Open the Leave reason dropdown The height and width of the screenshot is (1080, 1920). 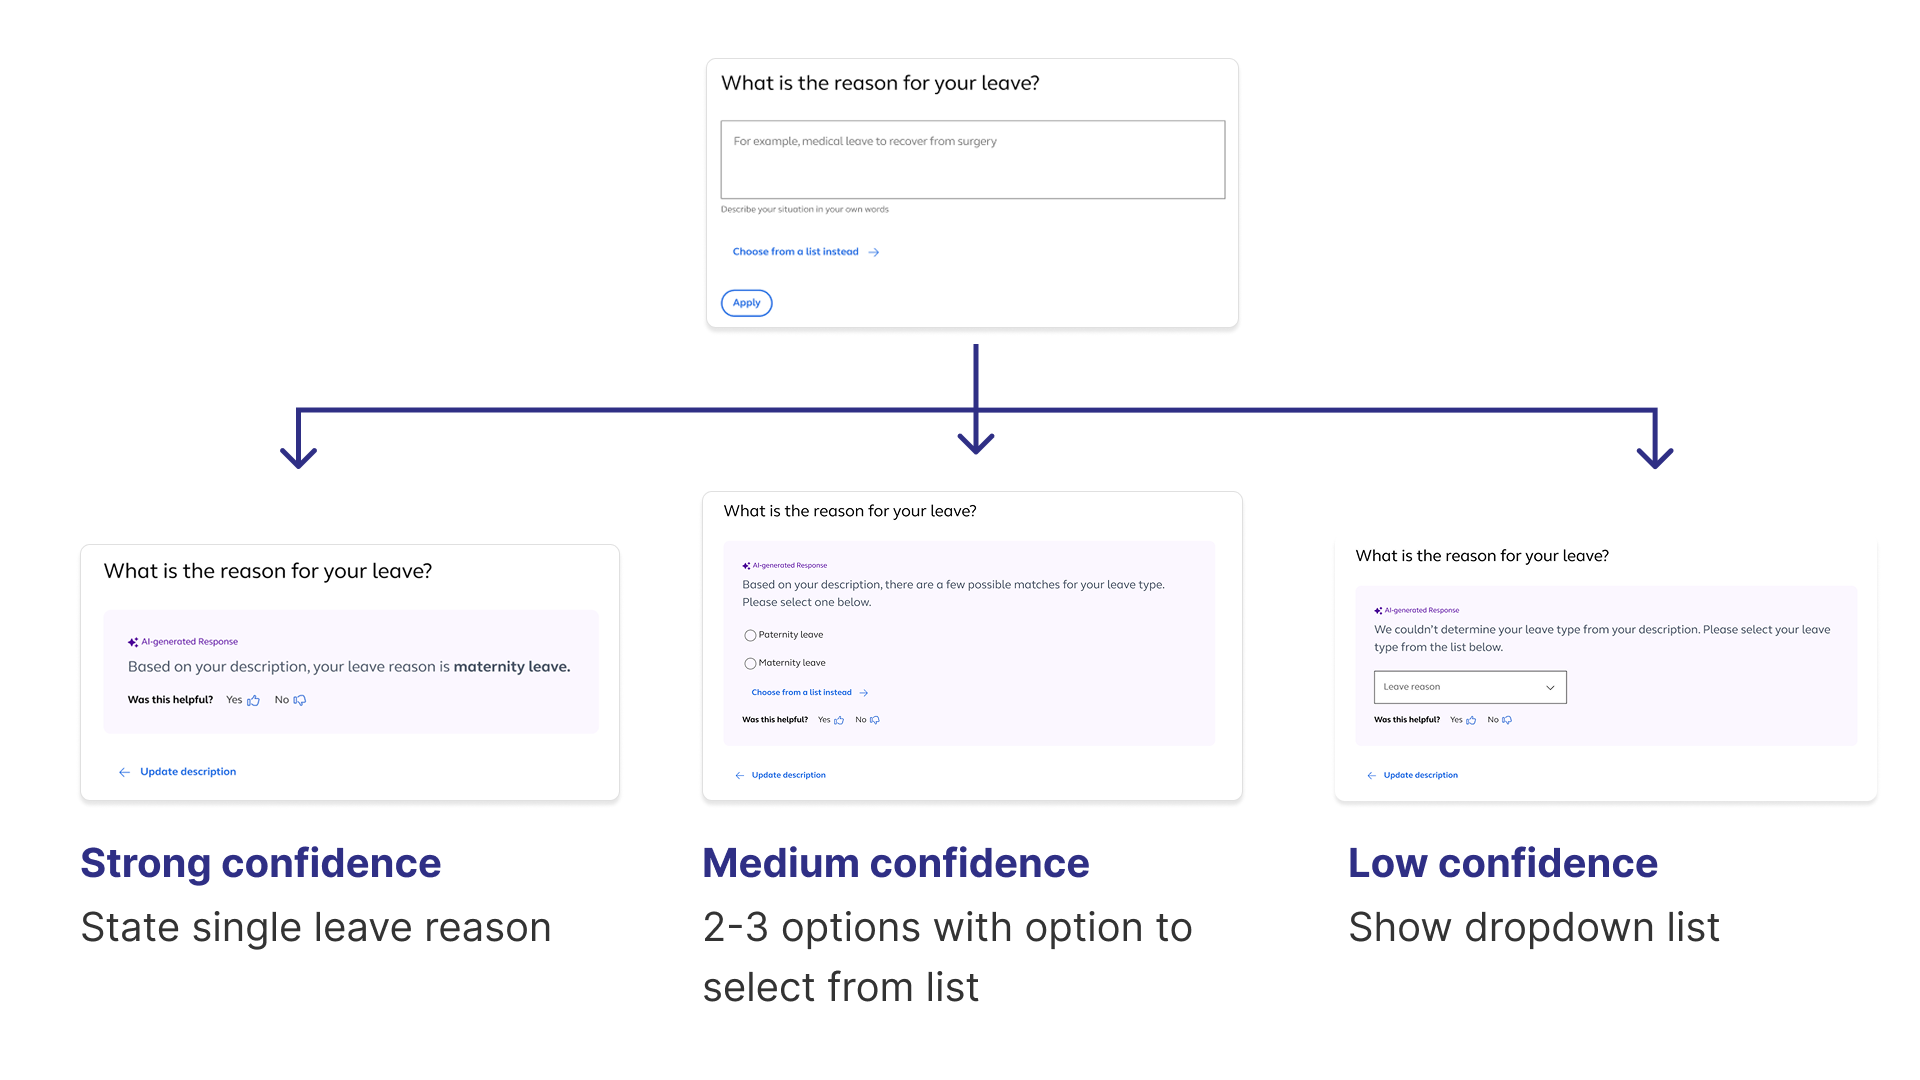point(1470,687)
